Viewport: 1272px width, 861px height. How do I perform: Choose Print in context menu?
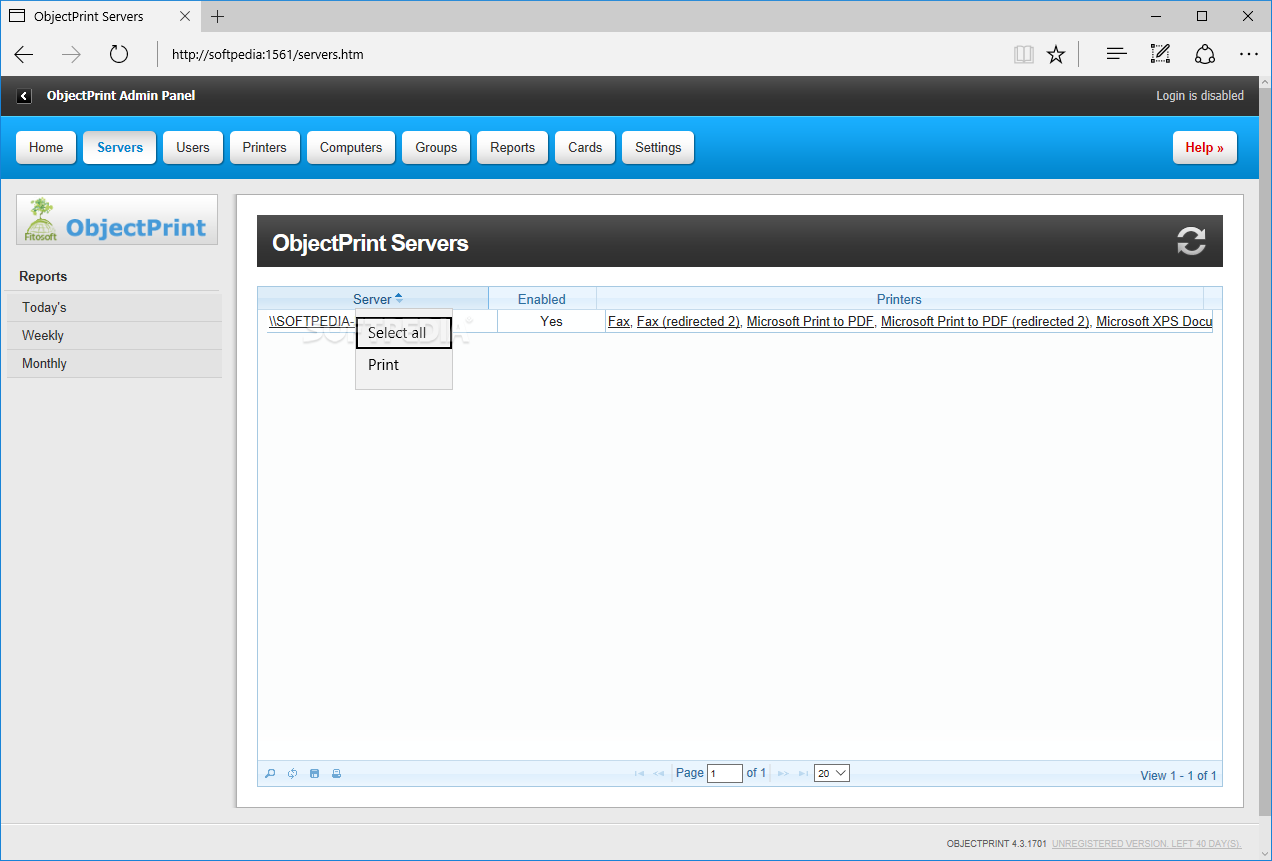coord(404,365)
